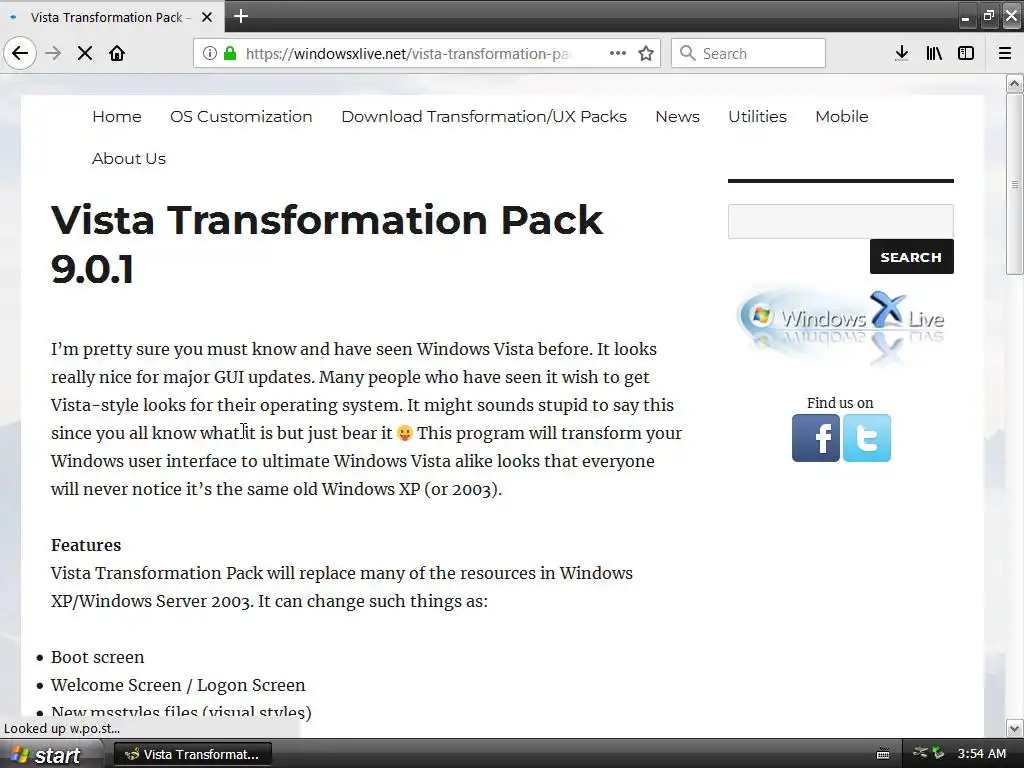Go back using the browser back arrow
The image size is (1024, 768).
click(20, 53)
